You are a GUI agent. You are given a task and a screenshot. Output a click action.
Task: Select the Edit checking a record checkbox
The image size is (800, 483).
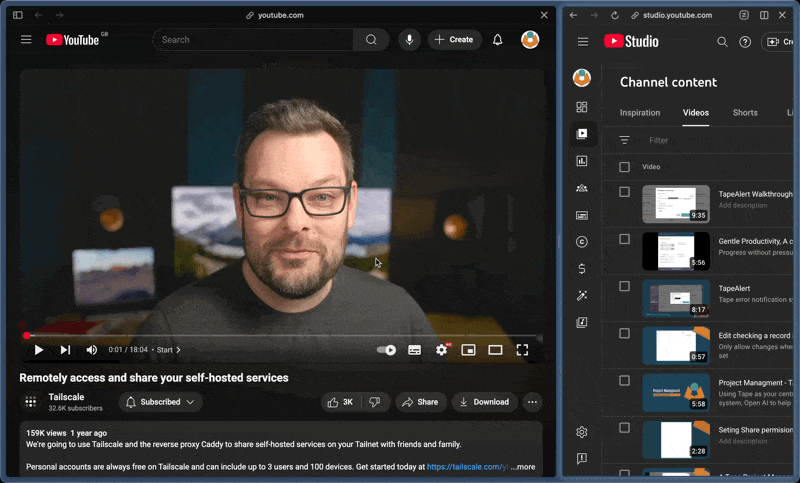[624, 333]
